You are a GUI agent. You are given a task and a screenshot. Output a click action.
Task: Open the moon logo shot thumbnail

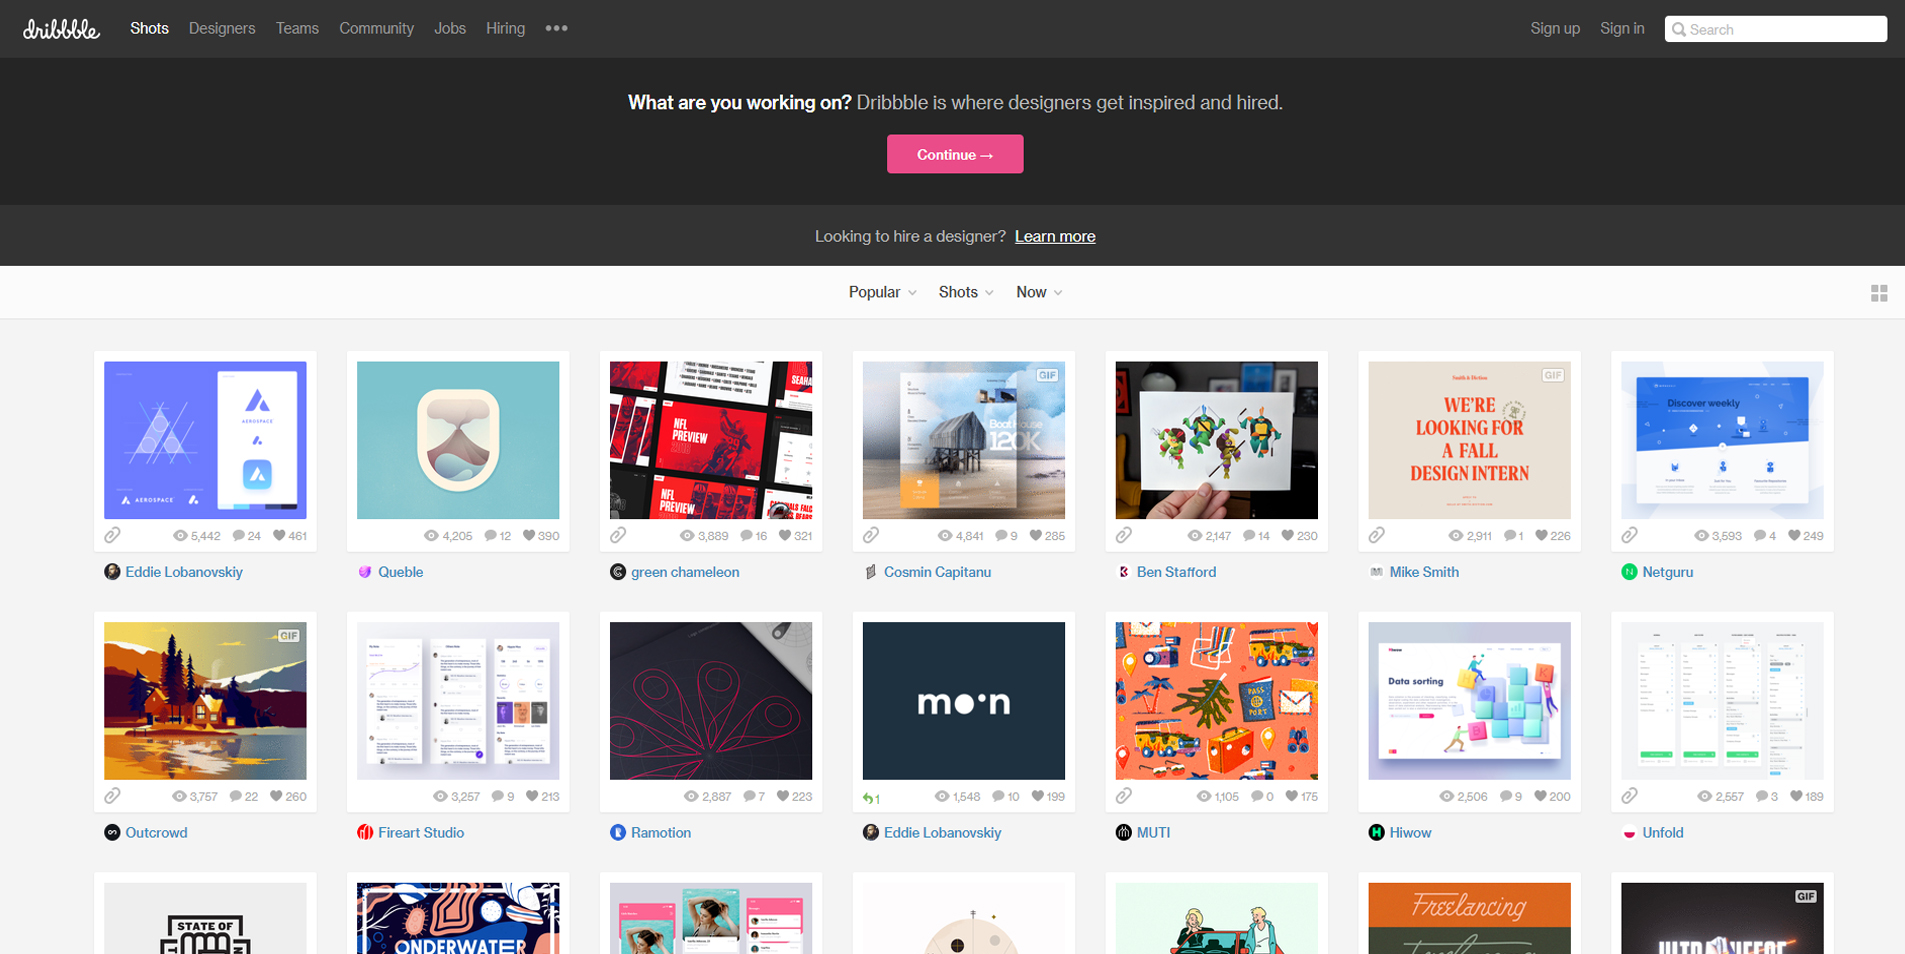coord(964,701)
